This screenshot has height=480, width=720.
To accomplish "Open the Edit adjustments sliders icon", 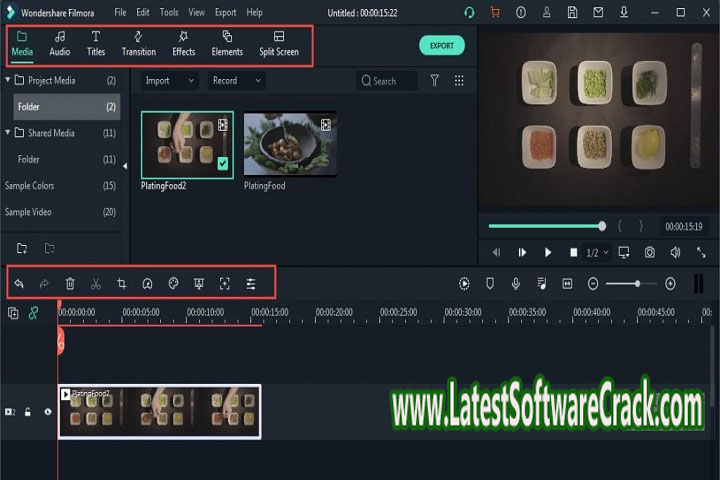I will [x=251, y=284].
